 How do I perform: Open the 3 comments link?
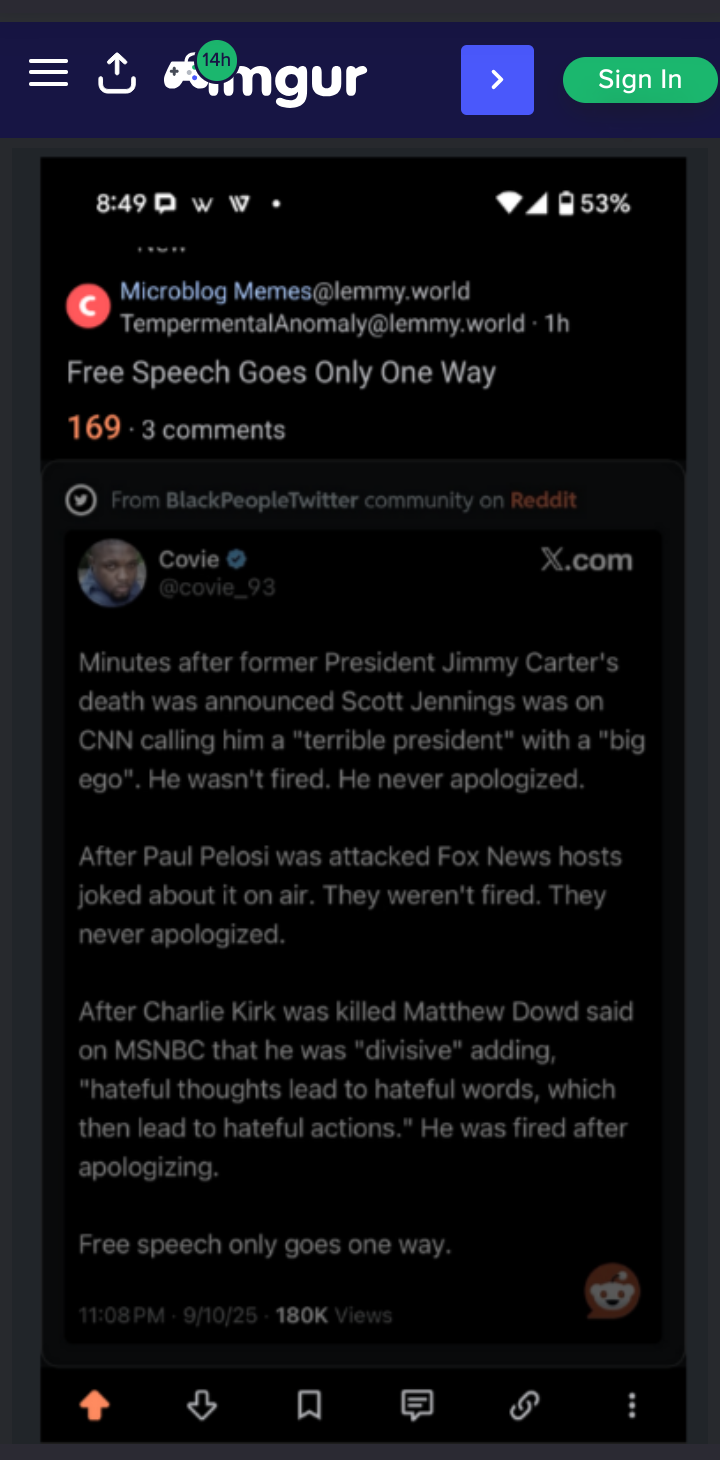[213, 430]
